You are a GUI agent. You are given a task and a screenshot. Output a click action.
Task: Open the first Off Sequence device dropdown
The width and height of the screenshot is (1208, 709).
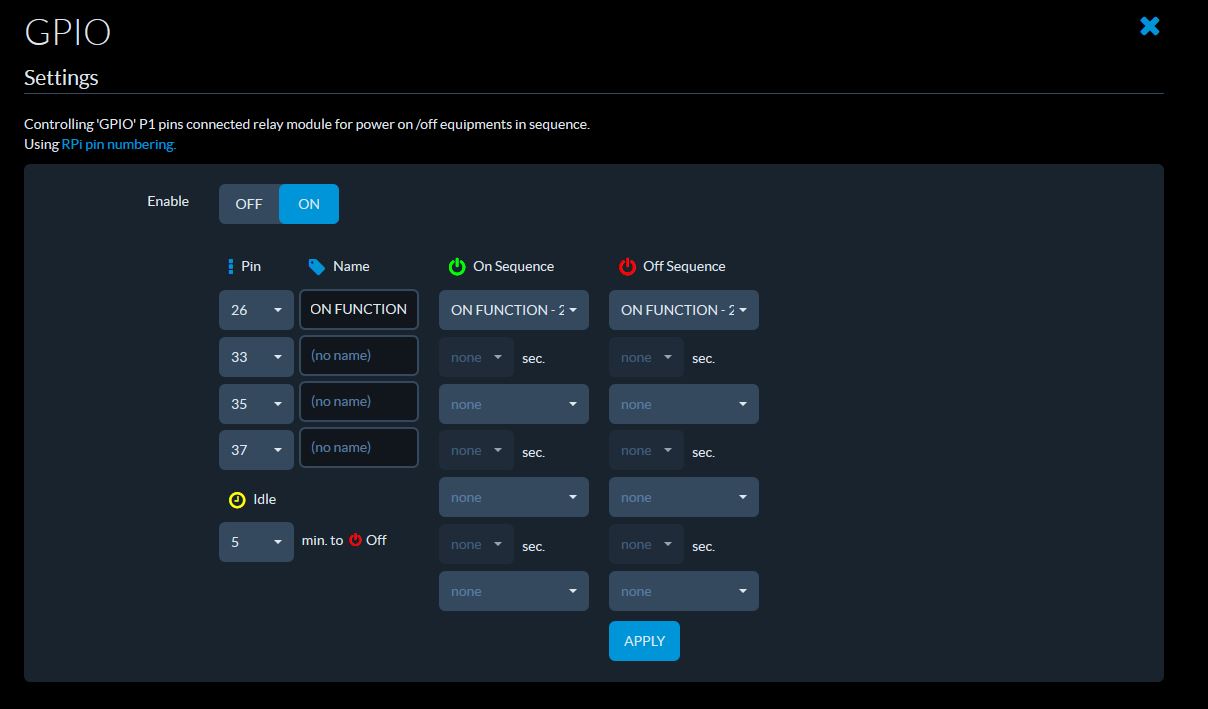coord(683,310)
